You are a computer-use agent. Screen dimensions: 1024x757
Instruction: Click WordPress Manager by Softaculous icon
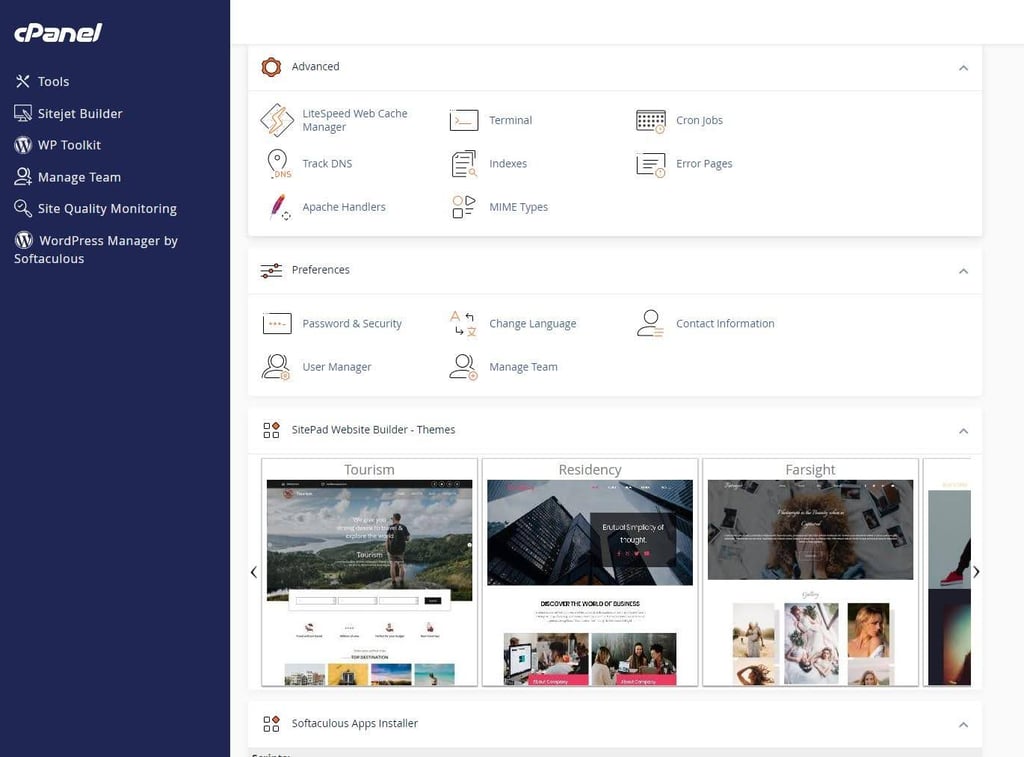[x=24, y=240]
